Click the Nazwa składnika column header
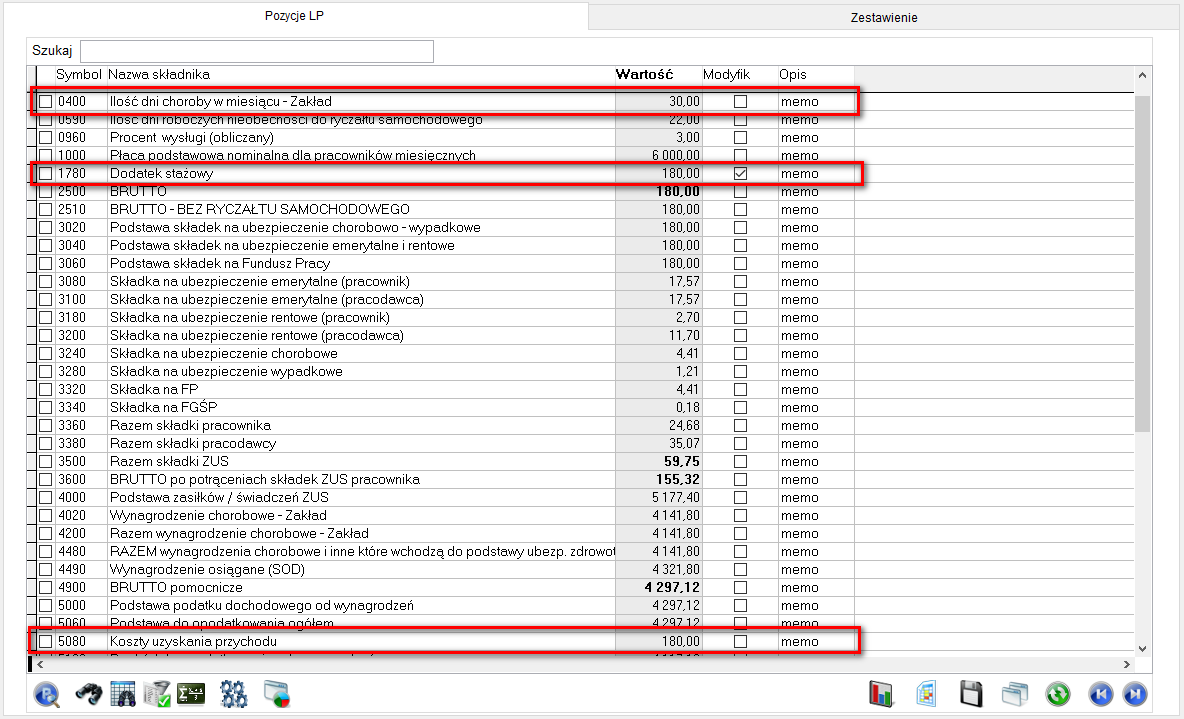The image size is (1184, 719). (159, 75)
